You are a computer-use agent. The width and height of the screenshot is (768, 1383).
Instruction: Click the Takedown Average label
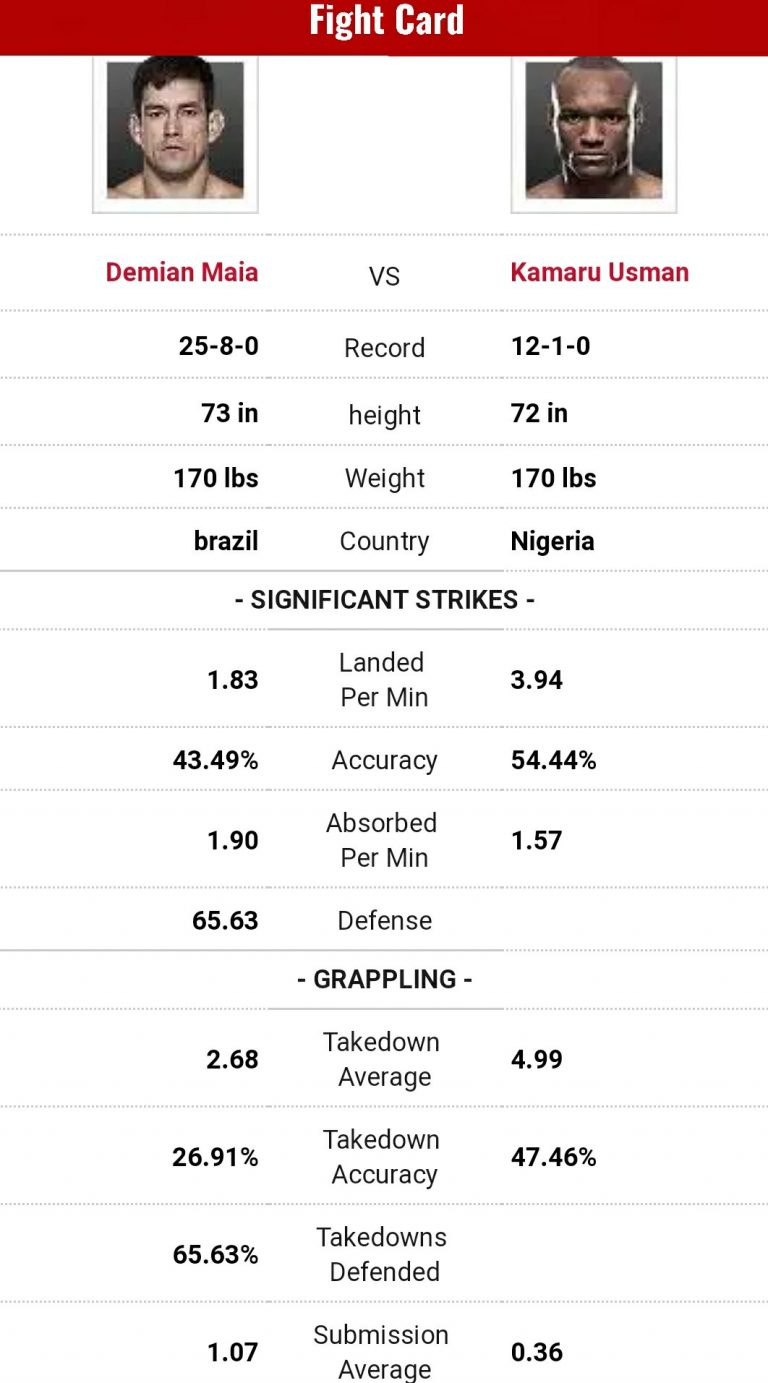coord(384,1059)
